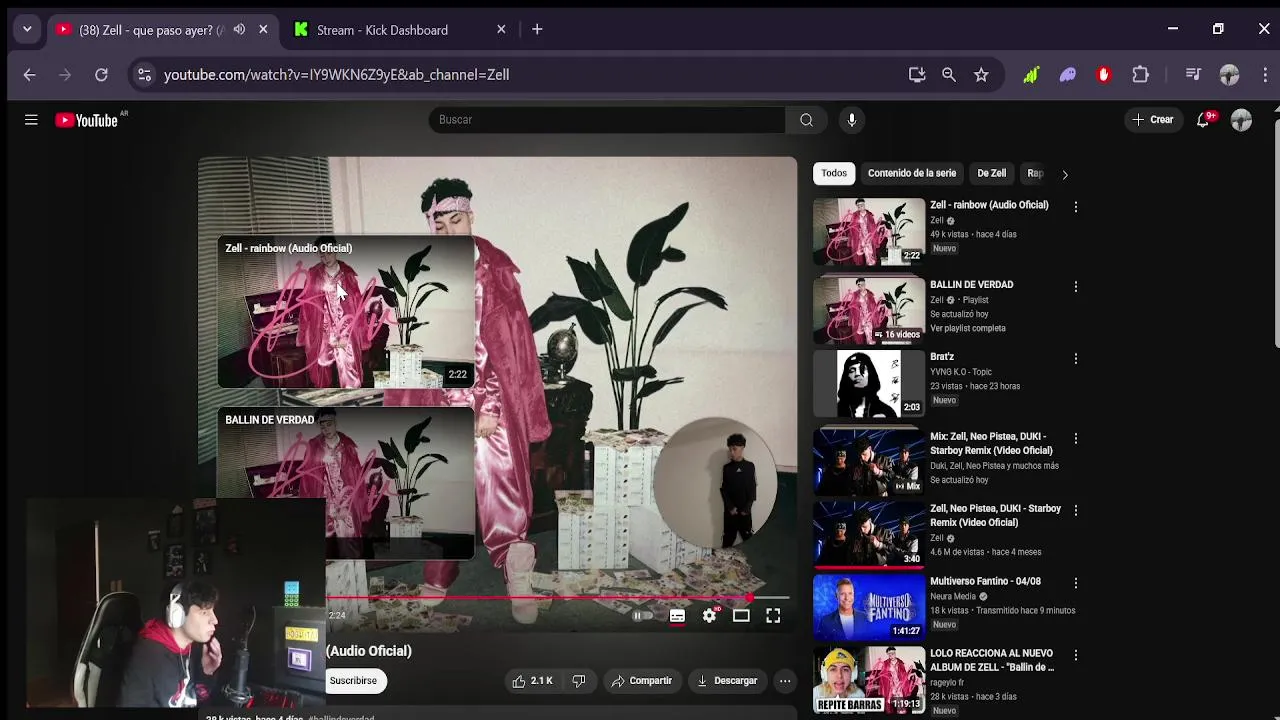Open the tab search dropdown arrow

pos(27,30)
